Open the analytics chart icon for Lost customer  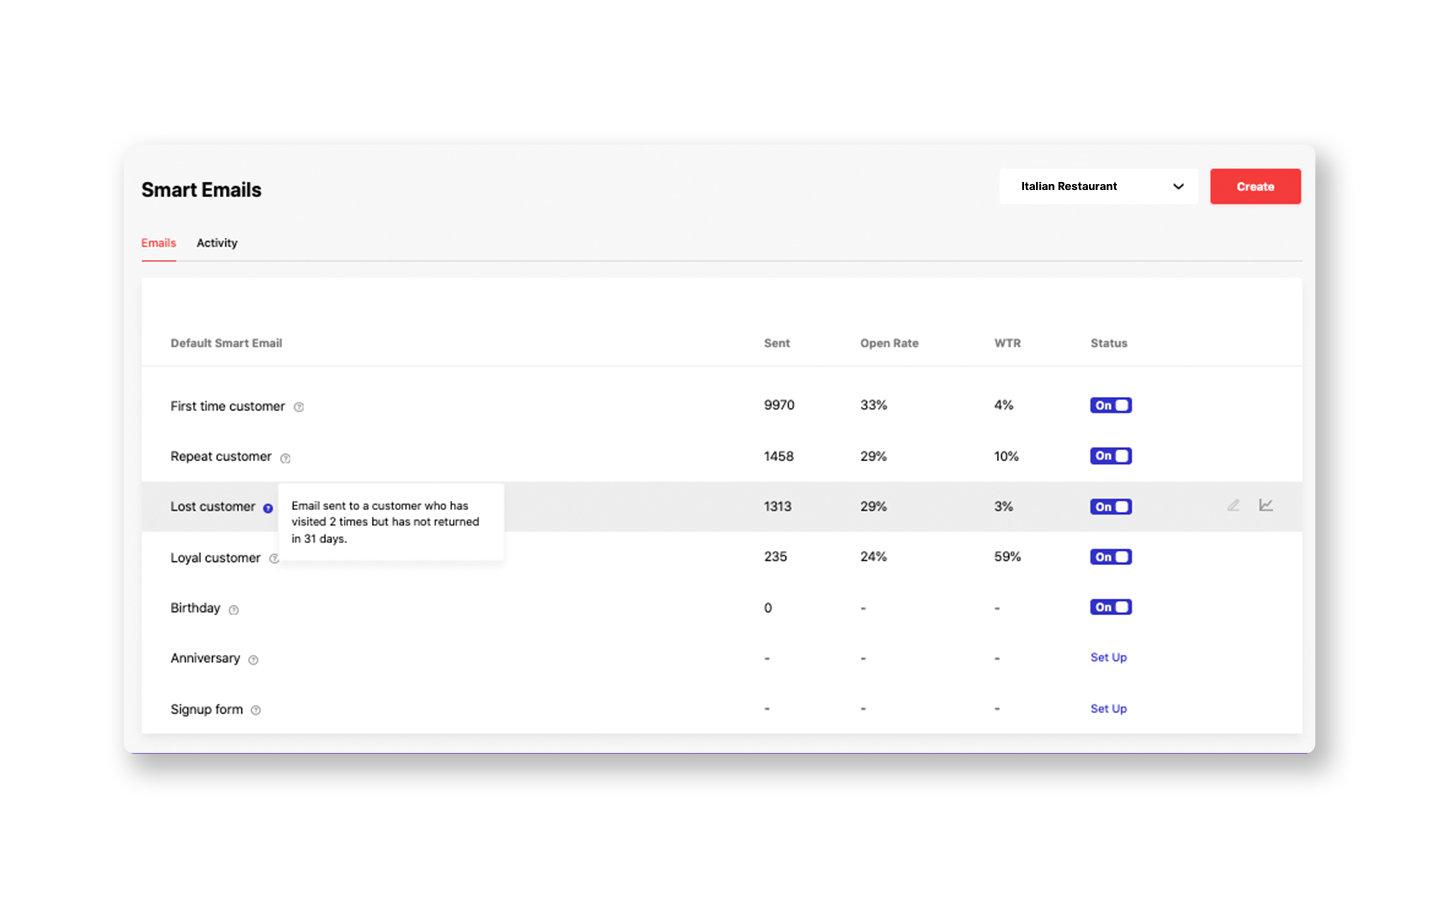pyautogui.click(x=1266, y=506)
